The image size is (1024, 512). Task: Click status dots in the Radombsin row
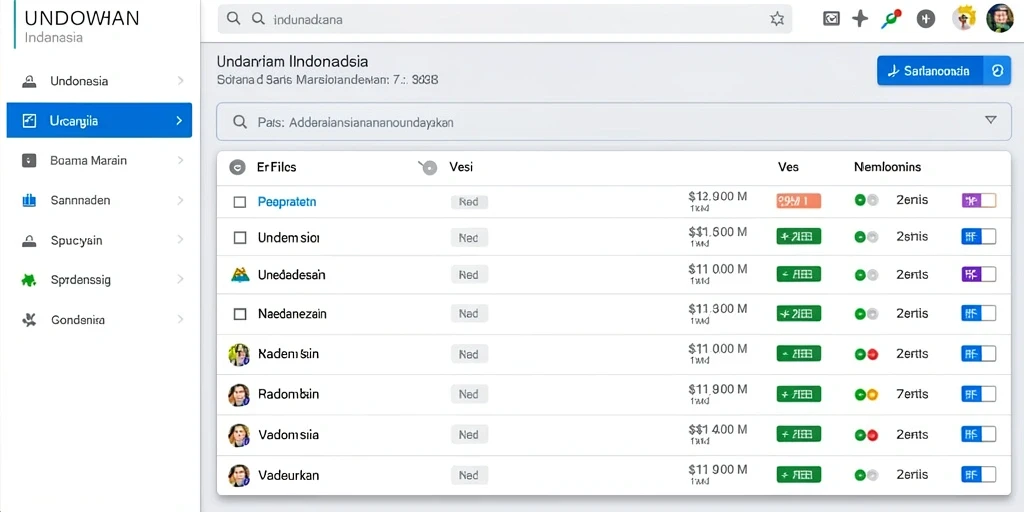click(866, 394)
